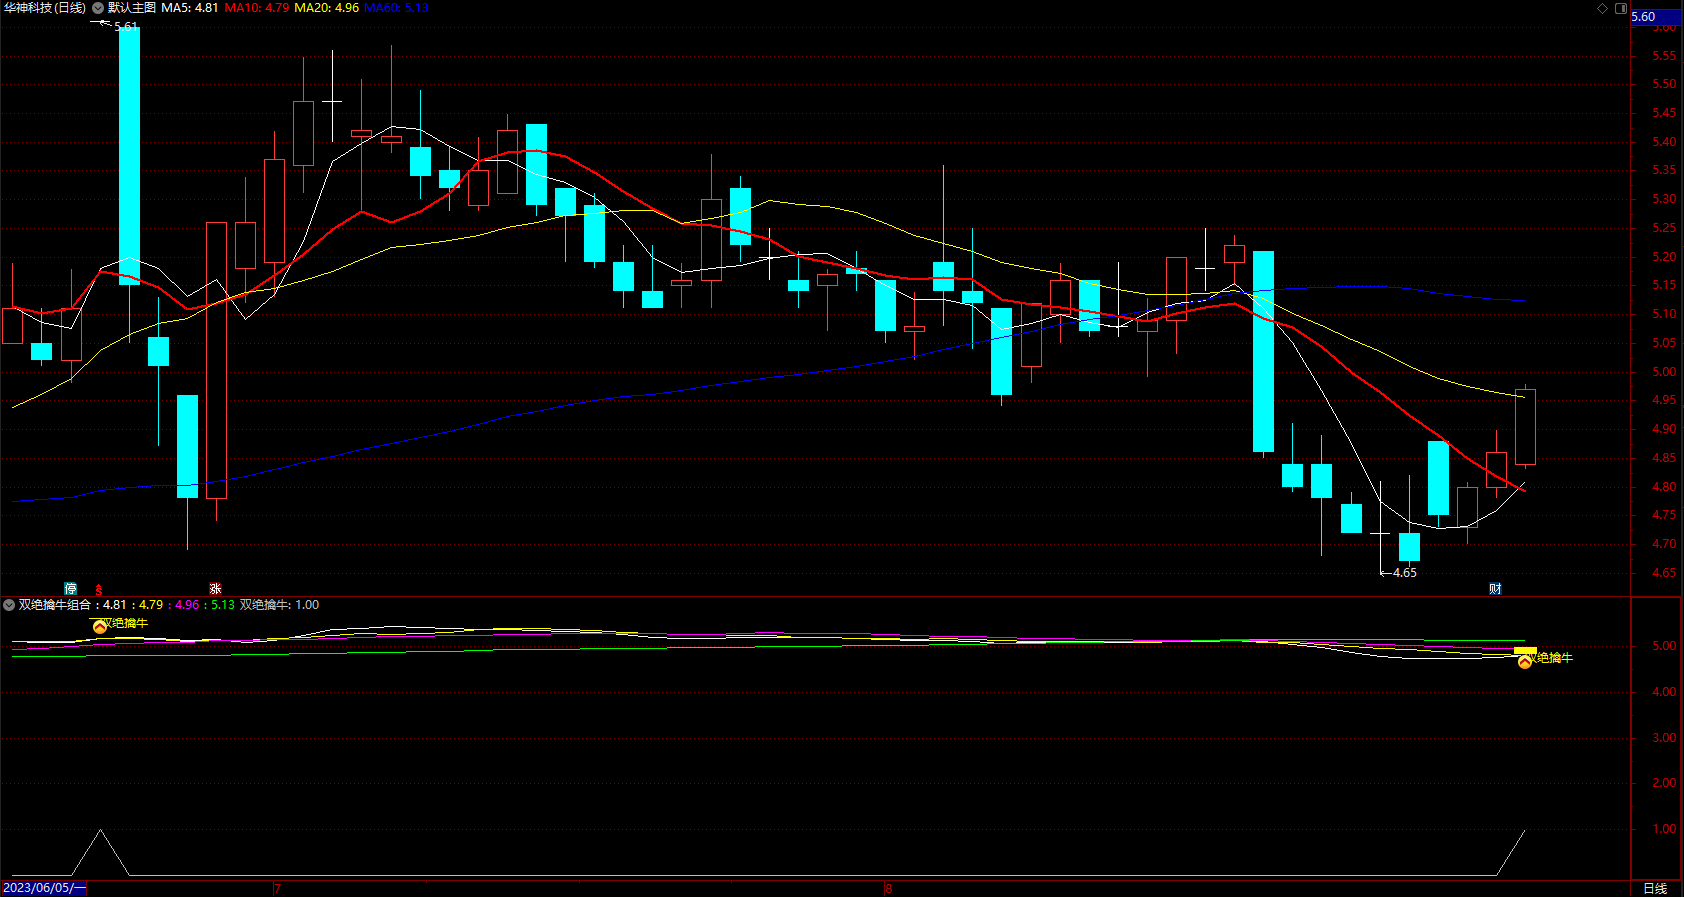The width and height of the screenshot is (1684, 897).
Task: Click the left 双绝擒牛 signal arrow icon
Action: pos(100,627)
